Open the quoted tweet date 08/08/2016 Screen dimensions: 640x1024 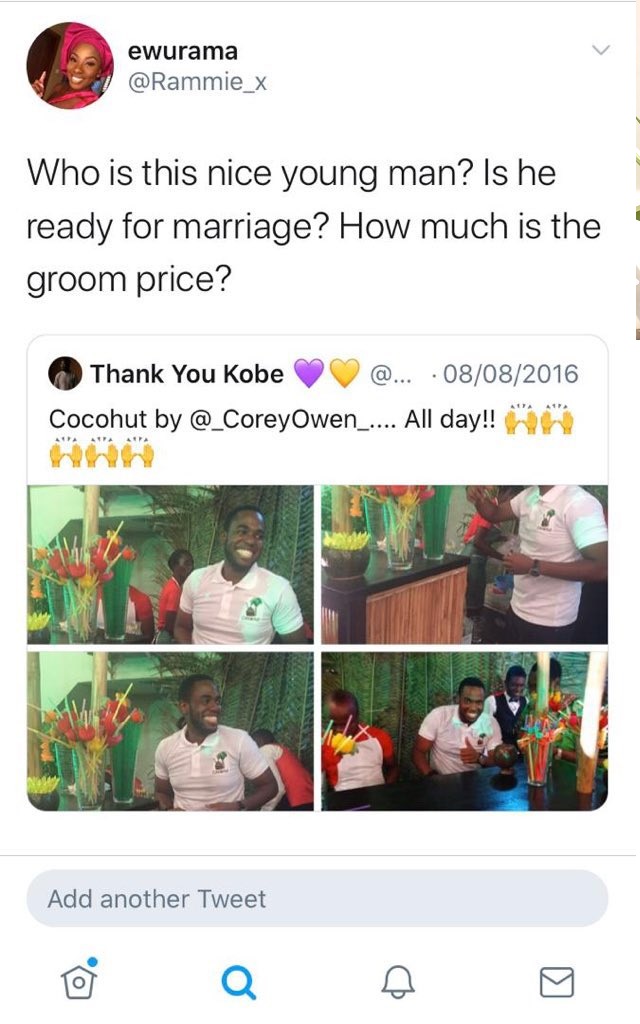coord(511,374)
